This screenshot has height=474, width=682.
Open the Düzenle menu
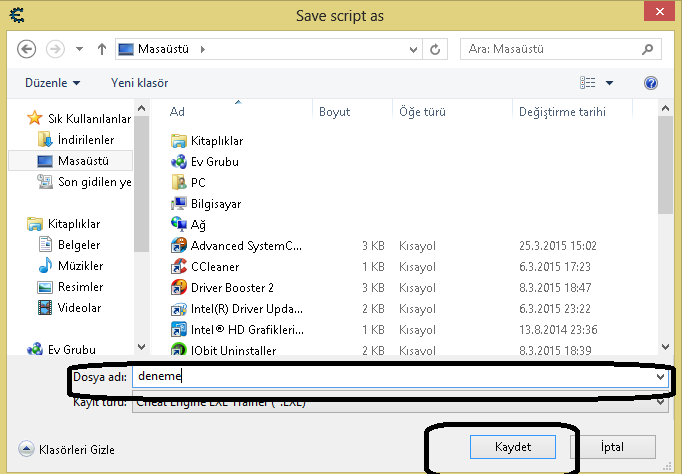(53, 83)
